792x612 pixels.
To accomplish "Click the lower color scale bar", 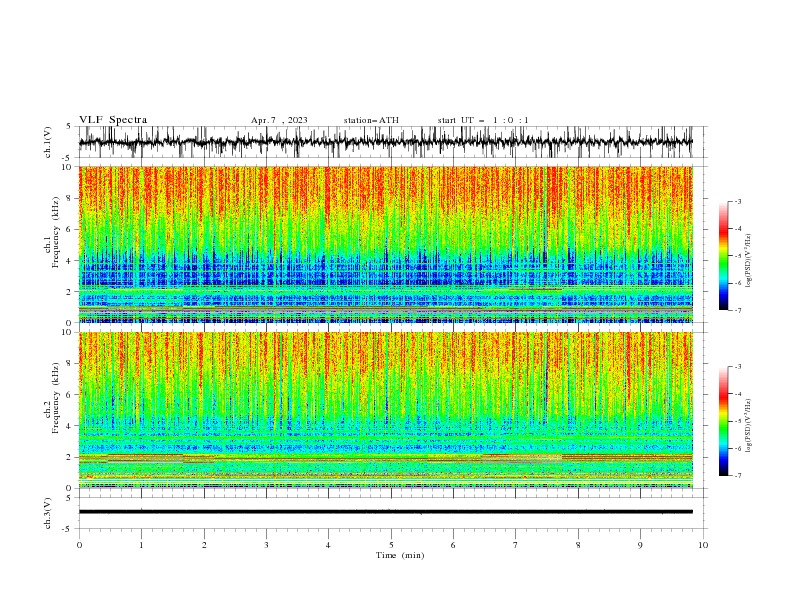I will click(723, 421).
